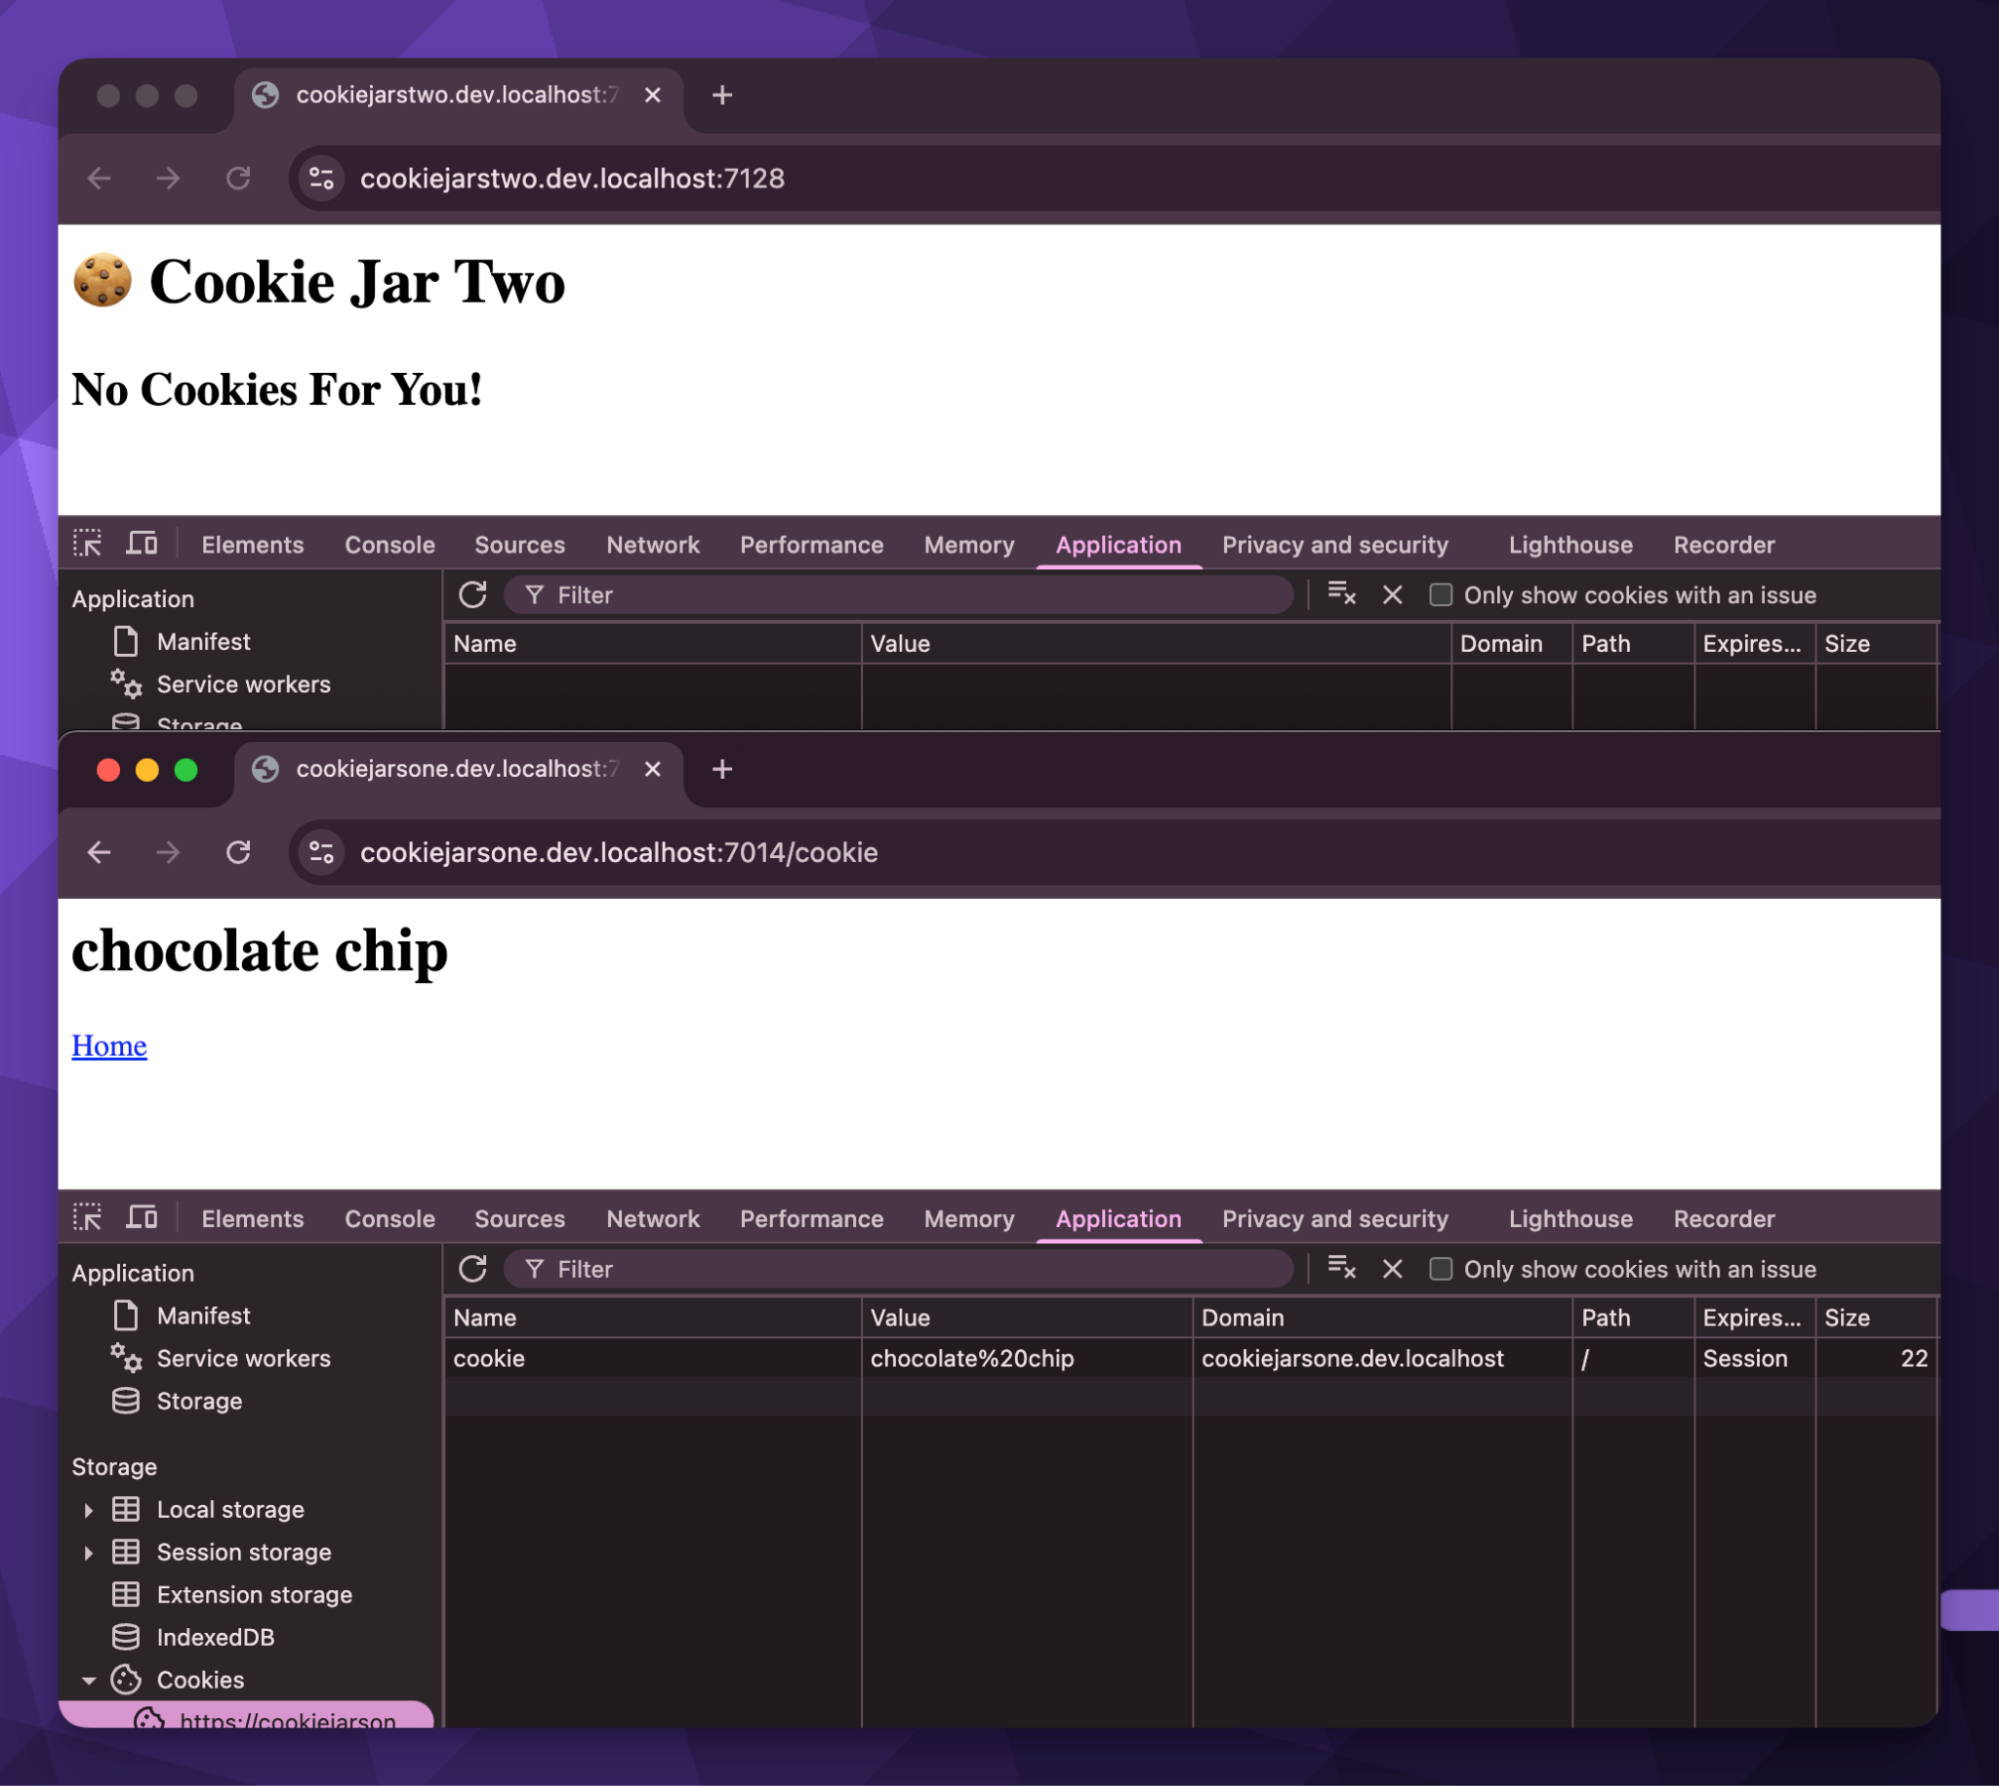
Task: Enable 'Only show cookies with an issue' in cookiejarsone window
Action: tap(1441, 1269)
